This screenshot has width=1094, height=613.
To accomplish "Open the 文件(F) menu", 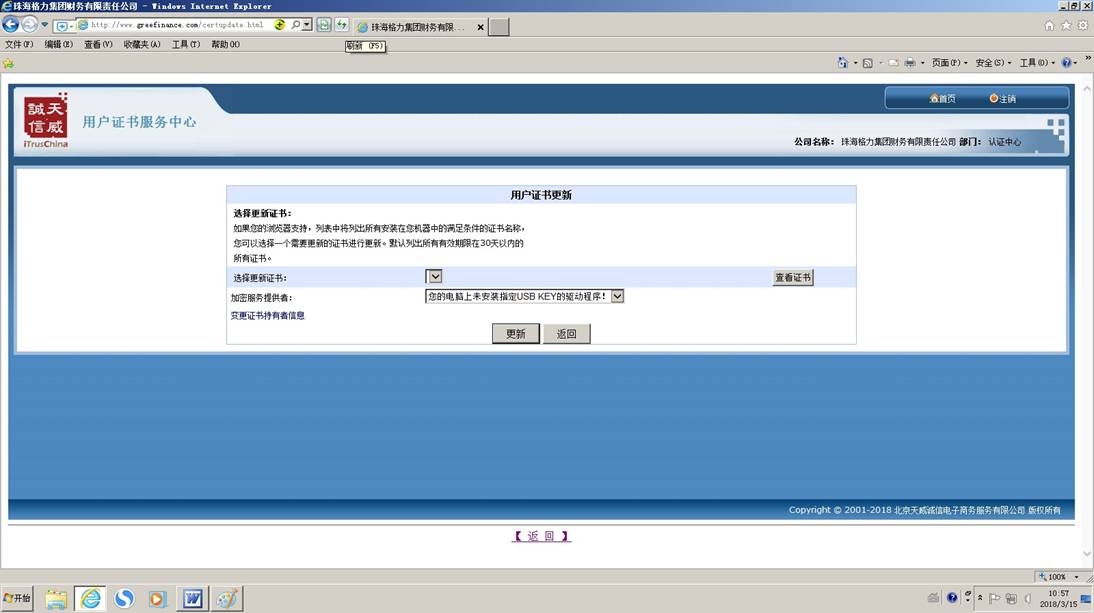I will point(19,44).
